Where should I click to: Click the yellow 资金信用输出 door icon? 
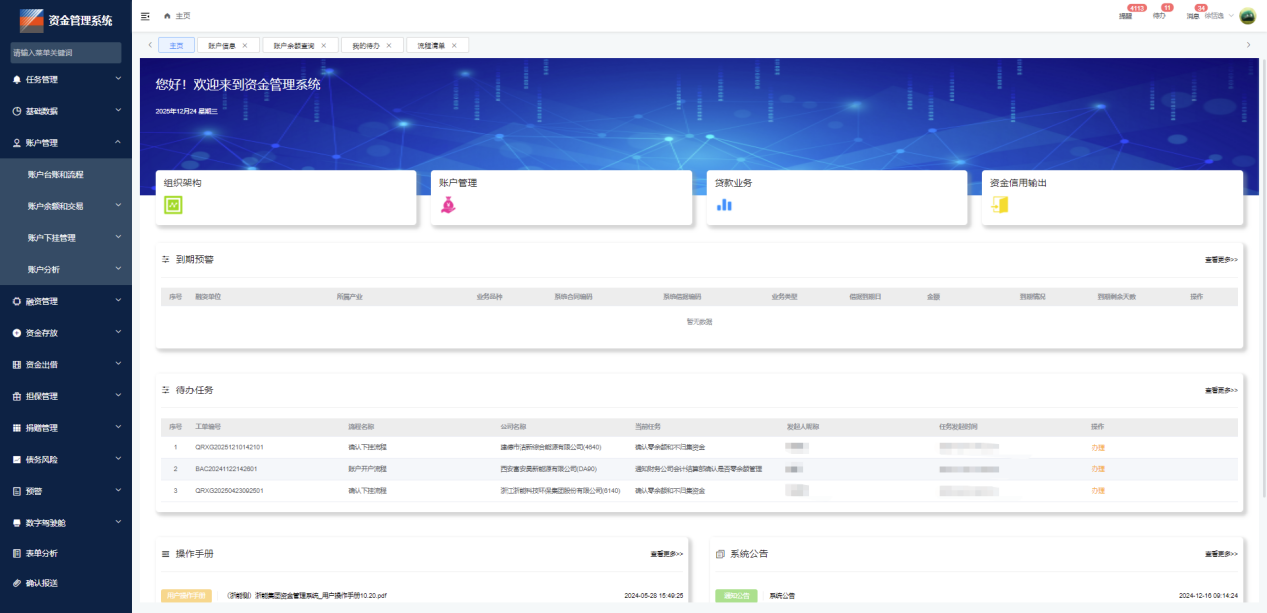click(999, 204)
